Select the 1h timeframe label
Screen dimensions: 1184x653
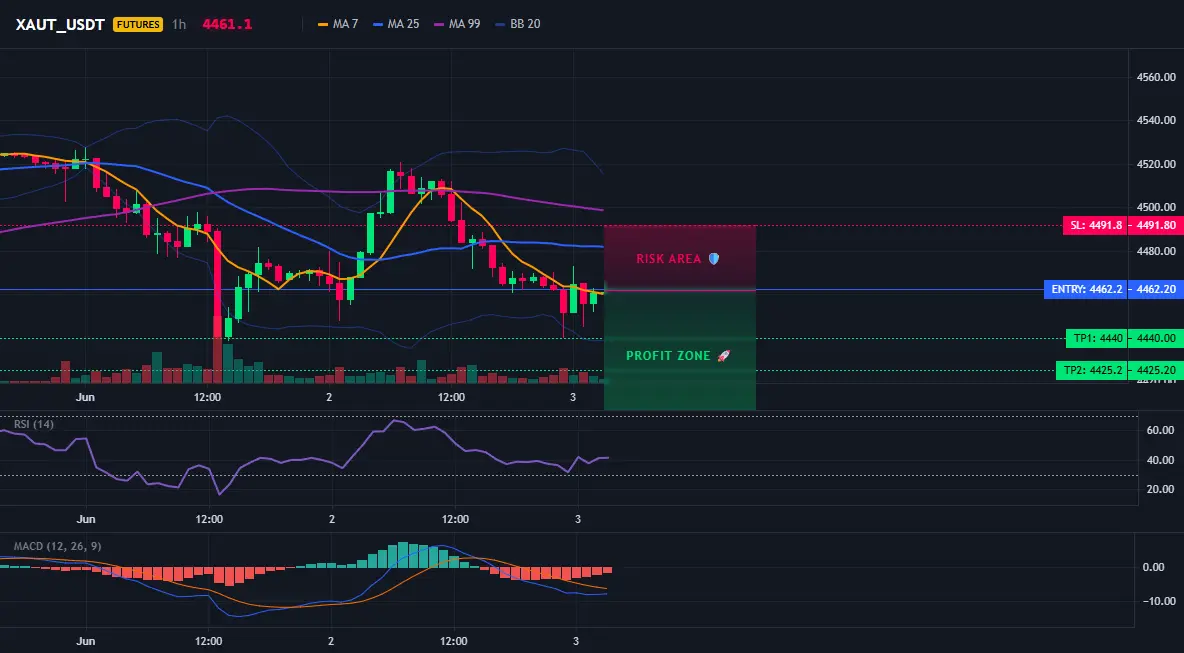click(x=179, y=24)
